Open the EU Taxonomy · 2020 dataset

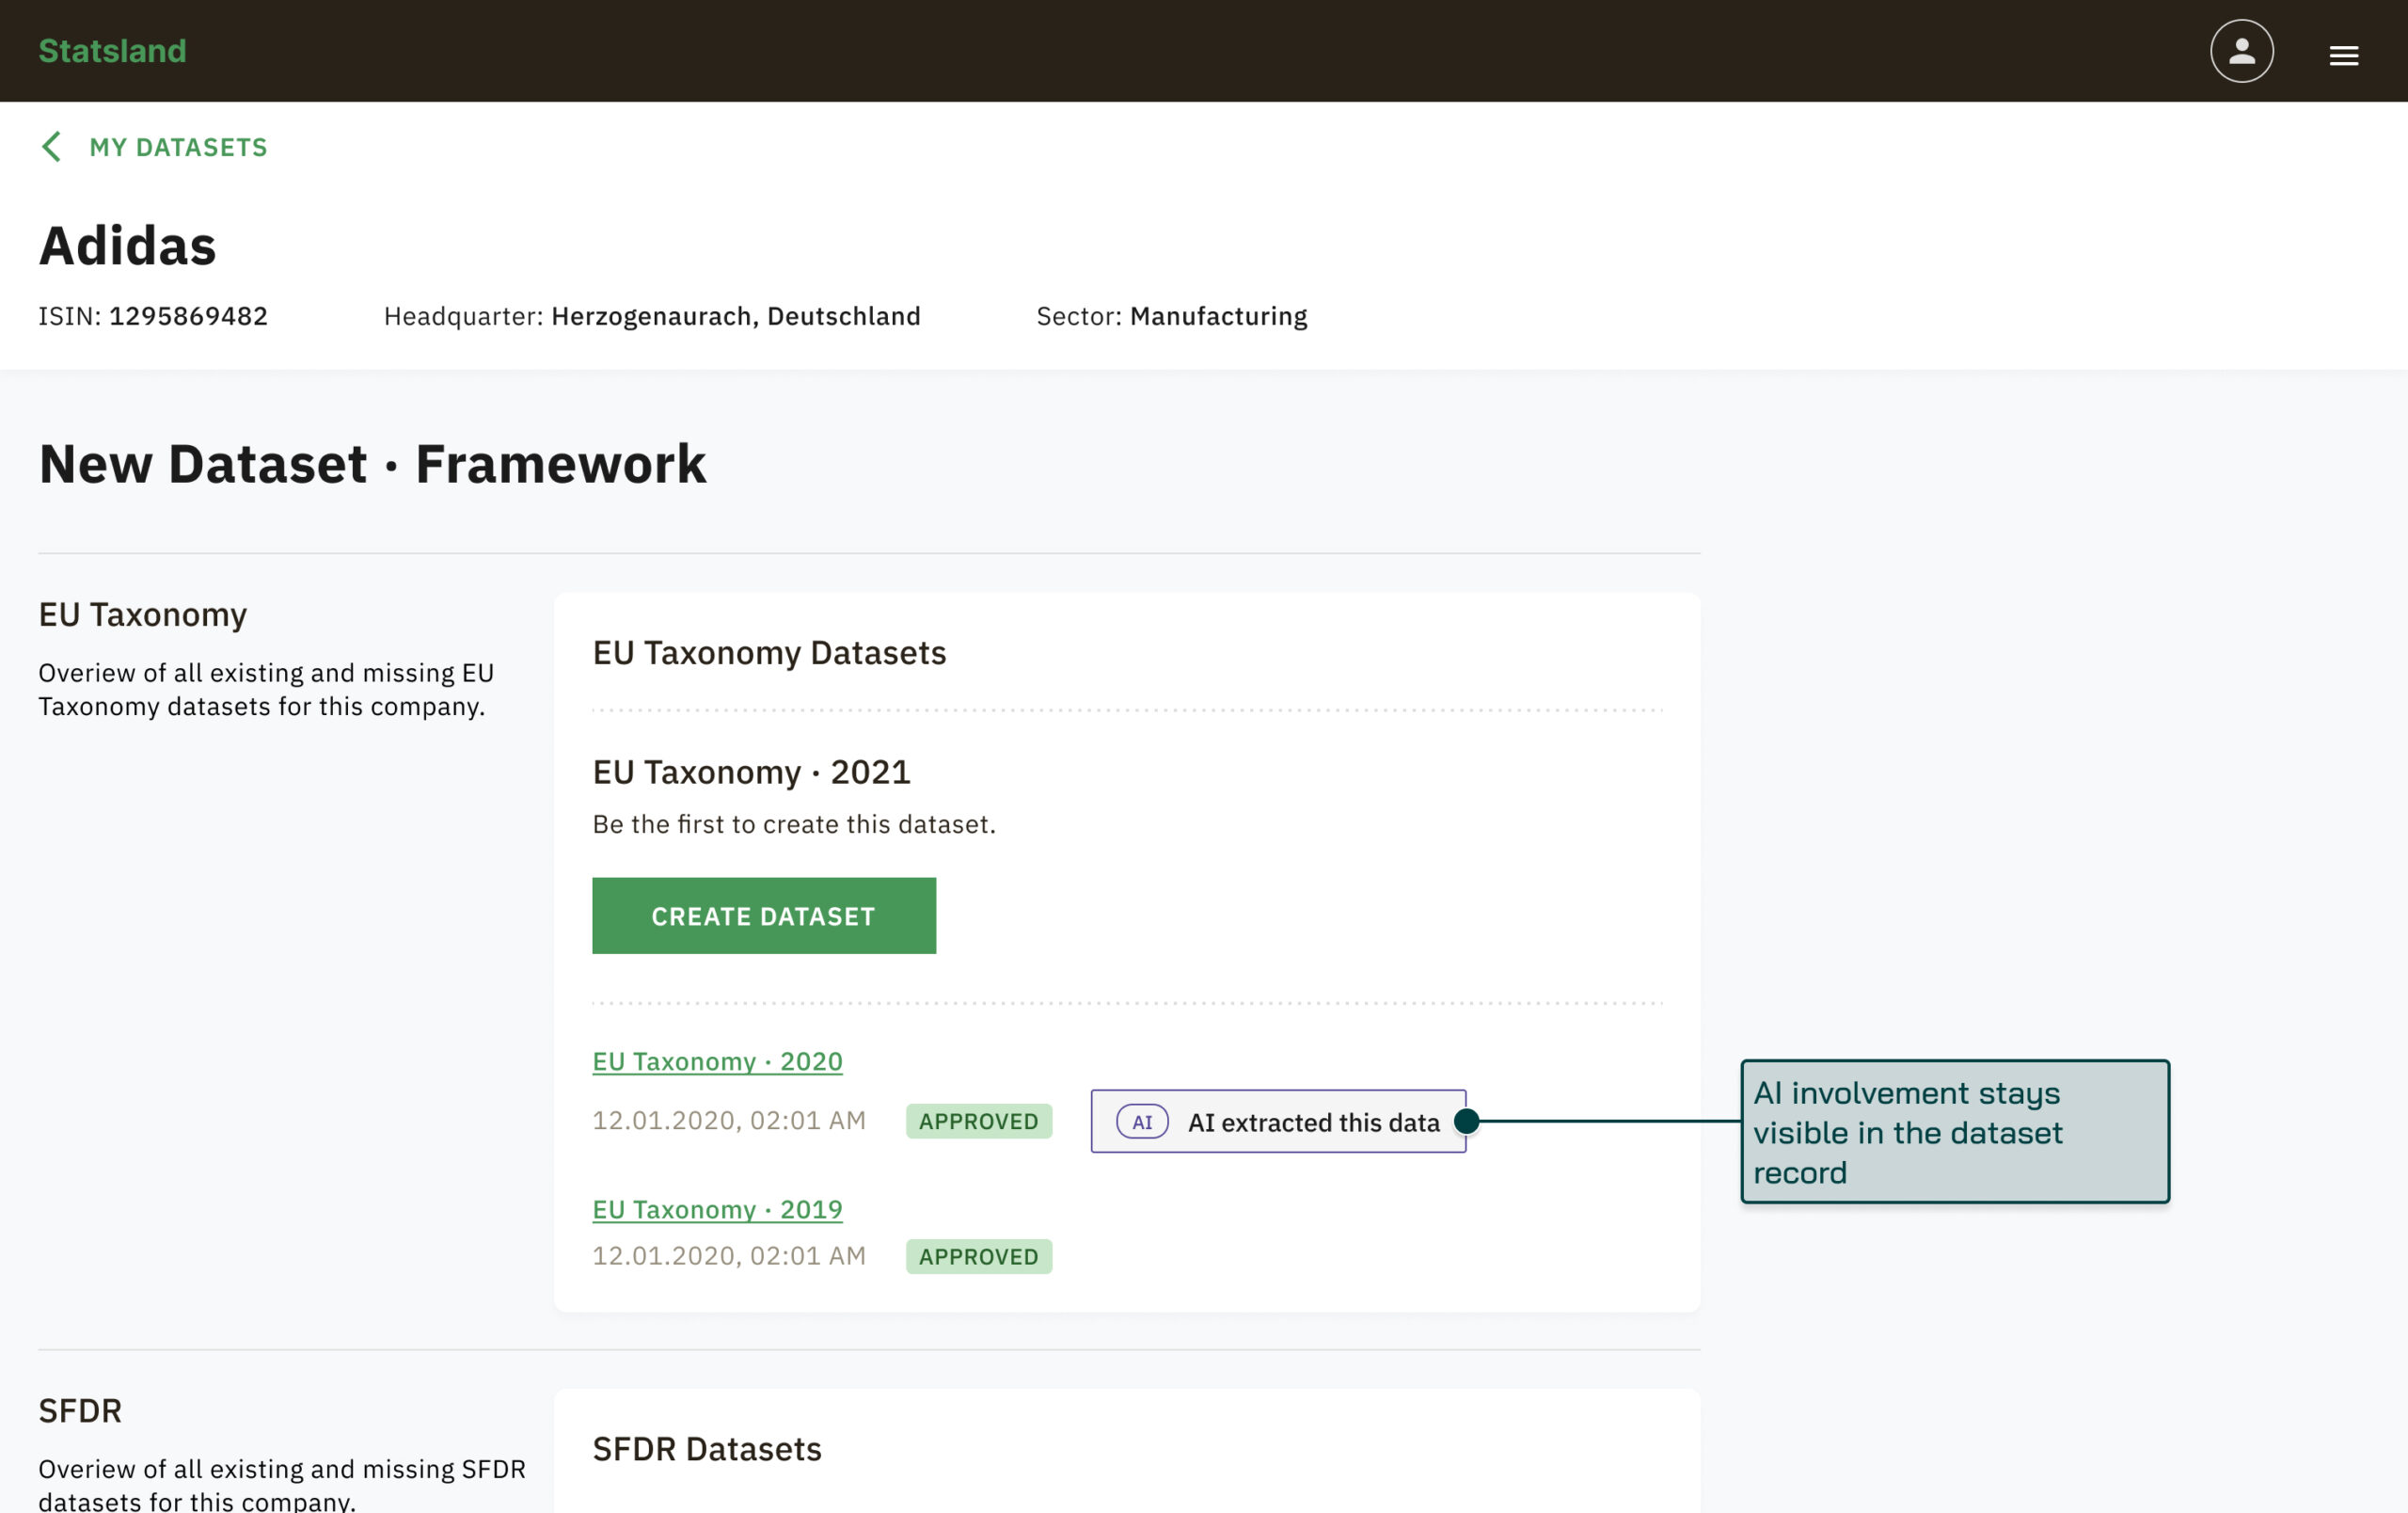point(717,1061)
